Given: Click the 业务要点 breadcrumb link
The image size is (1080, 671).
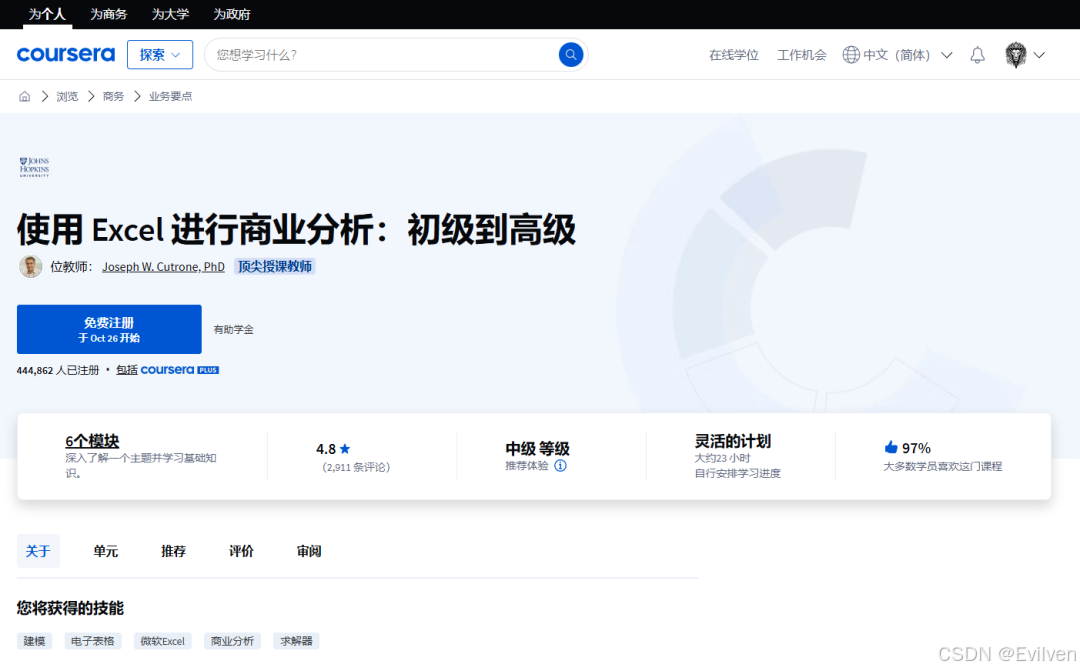Looking at the screenshot, I should coord(170,96).
